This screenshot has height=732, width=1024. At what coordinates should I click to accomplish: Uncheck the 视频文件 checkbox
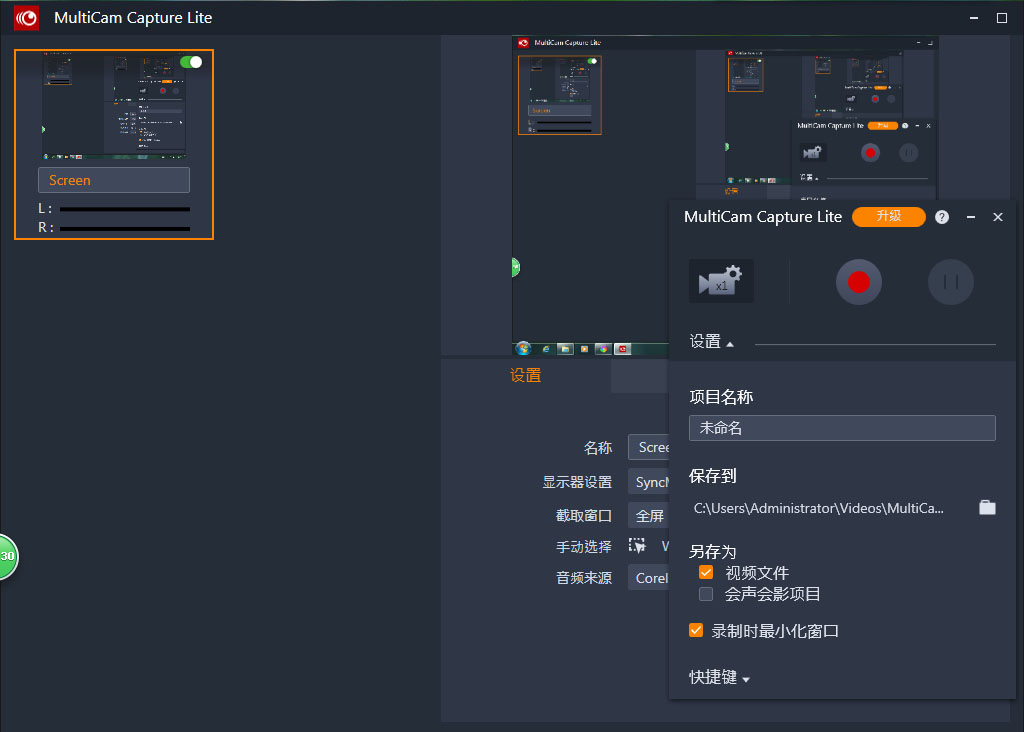706,573
